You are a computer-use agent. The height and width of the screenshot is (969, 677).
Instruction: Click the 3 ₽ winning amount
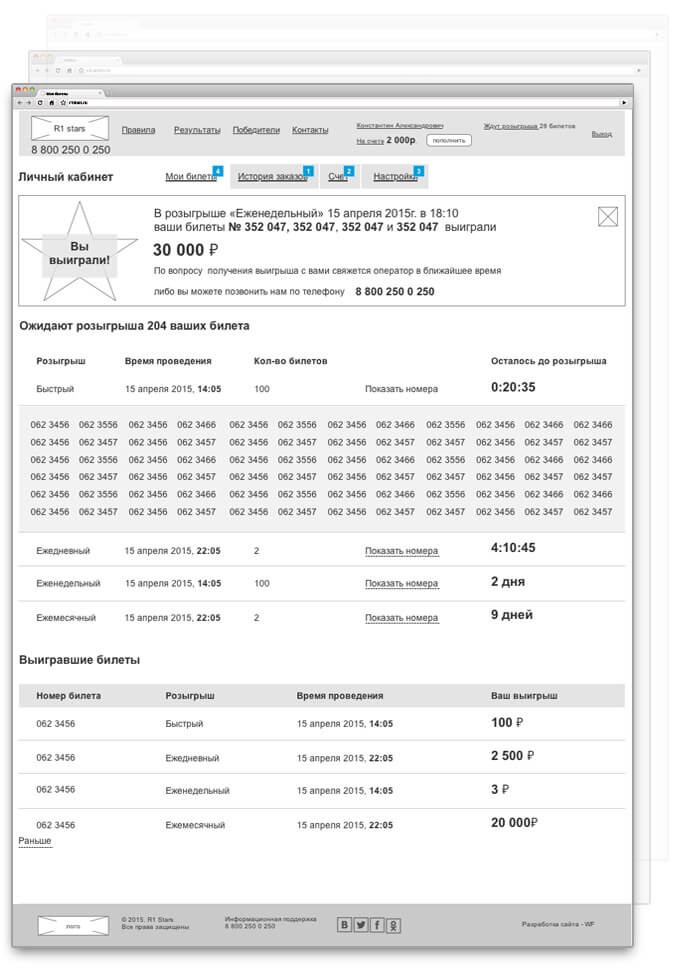tap(500, 790)
